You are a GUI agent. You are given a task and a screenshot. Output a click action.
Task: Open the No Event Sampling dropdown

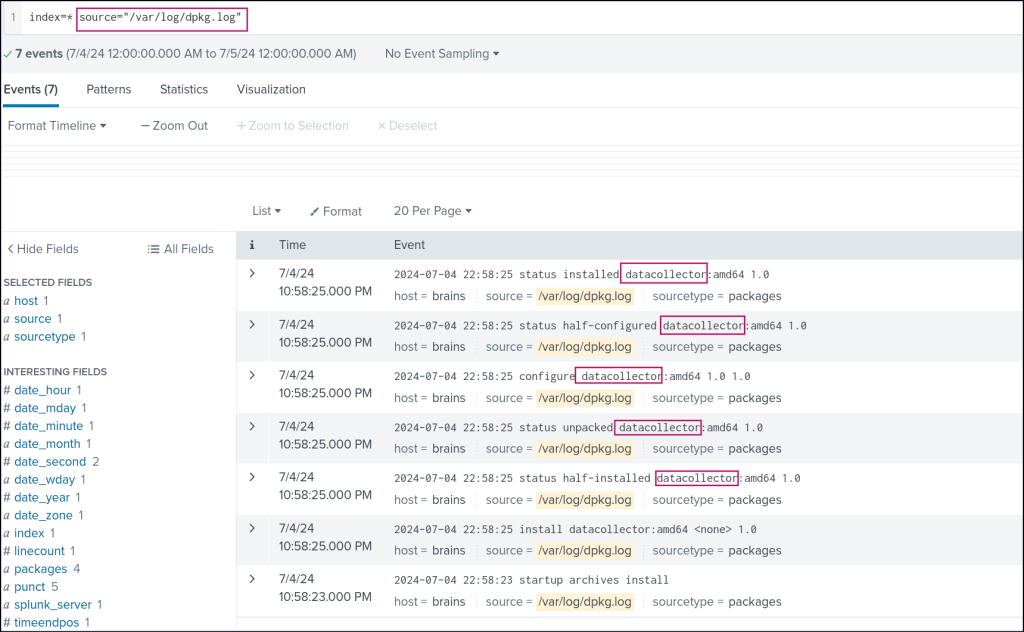(x=442, y=53)
